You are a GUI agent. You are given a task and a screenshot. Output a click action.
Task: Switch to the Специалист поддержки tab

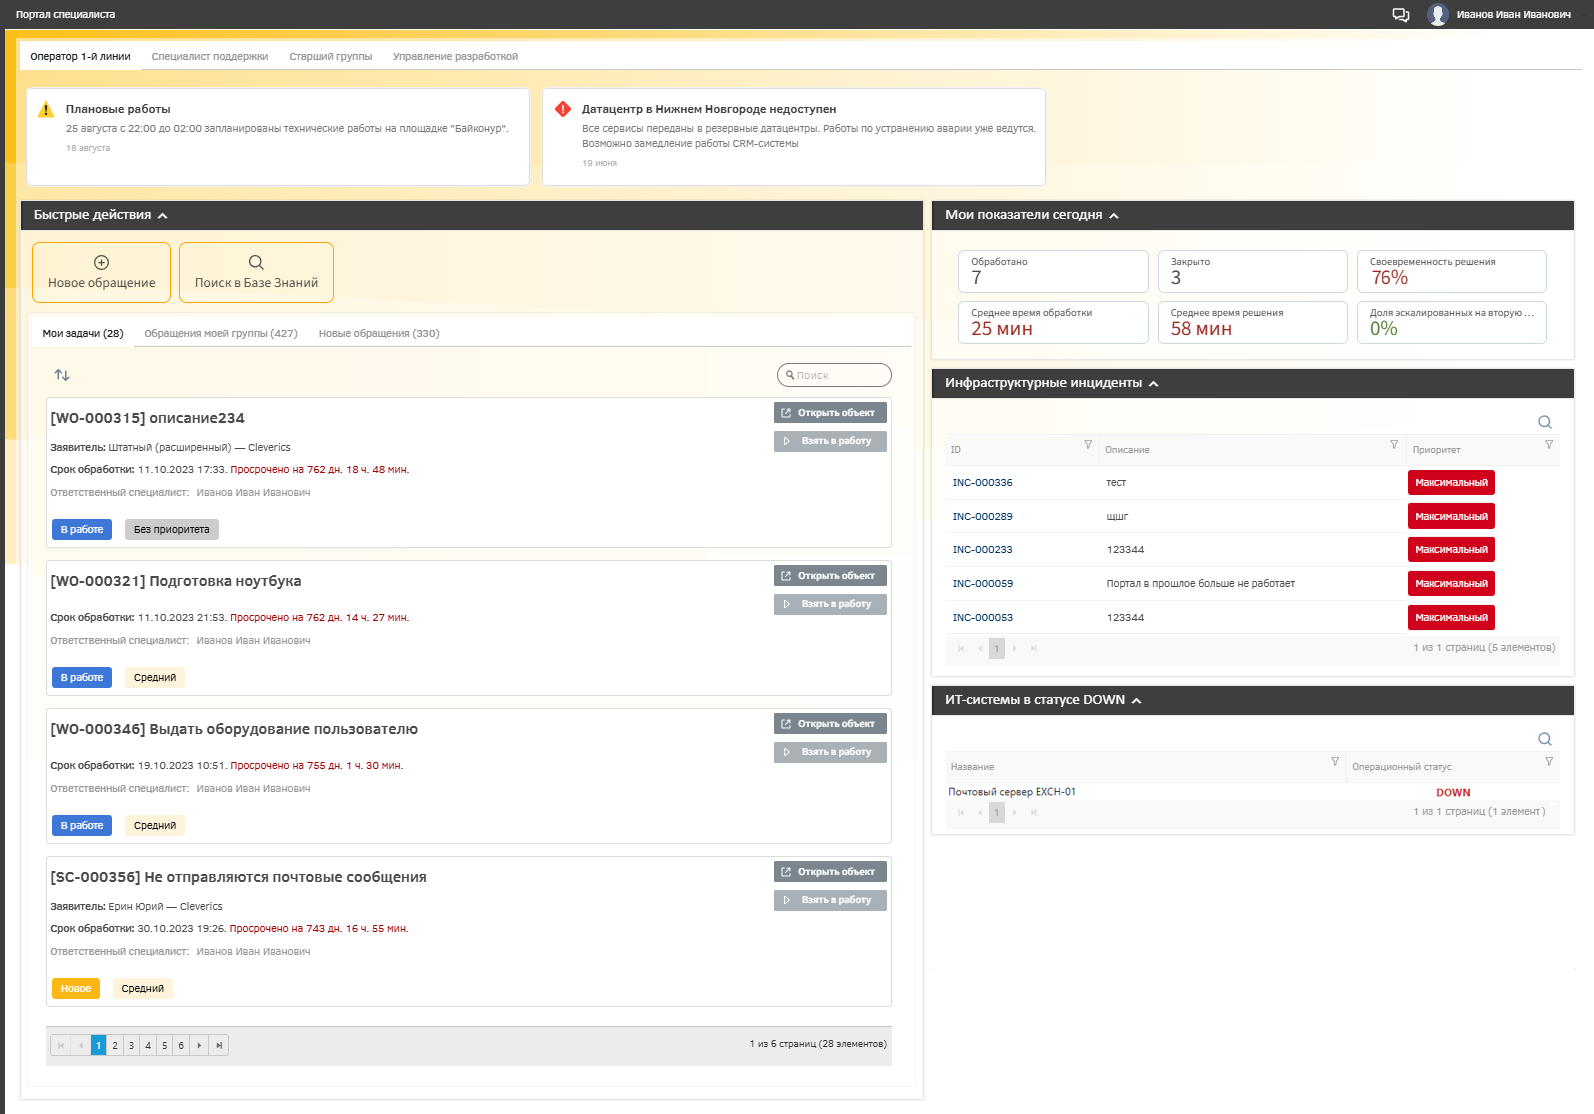[x=210, y=57]
